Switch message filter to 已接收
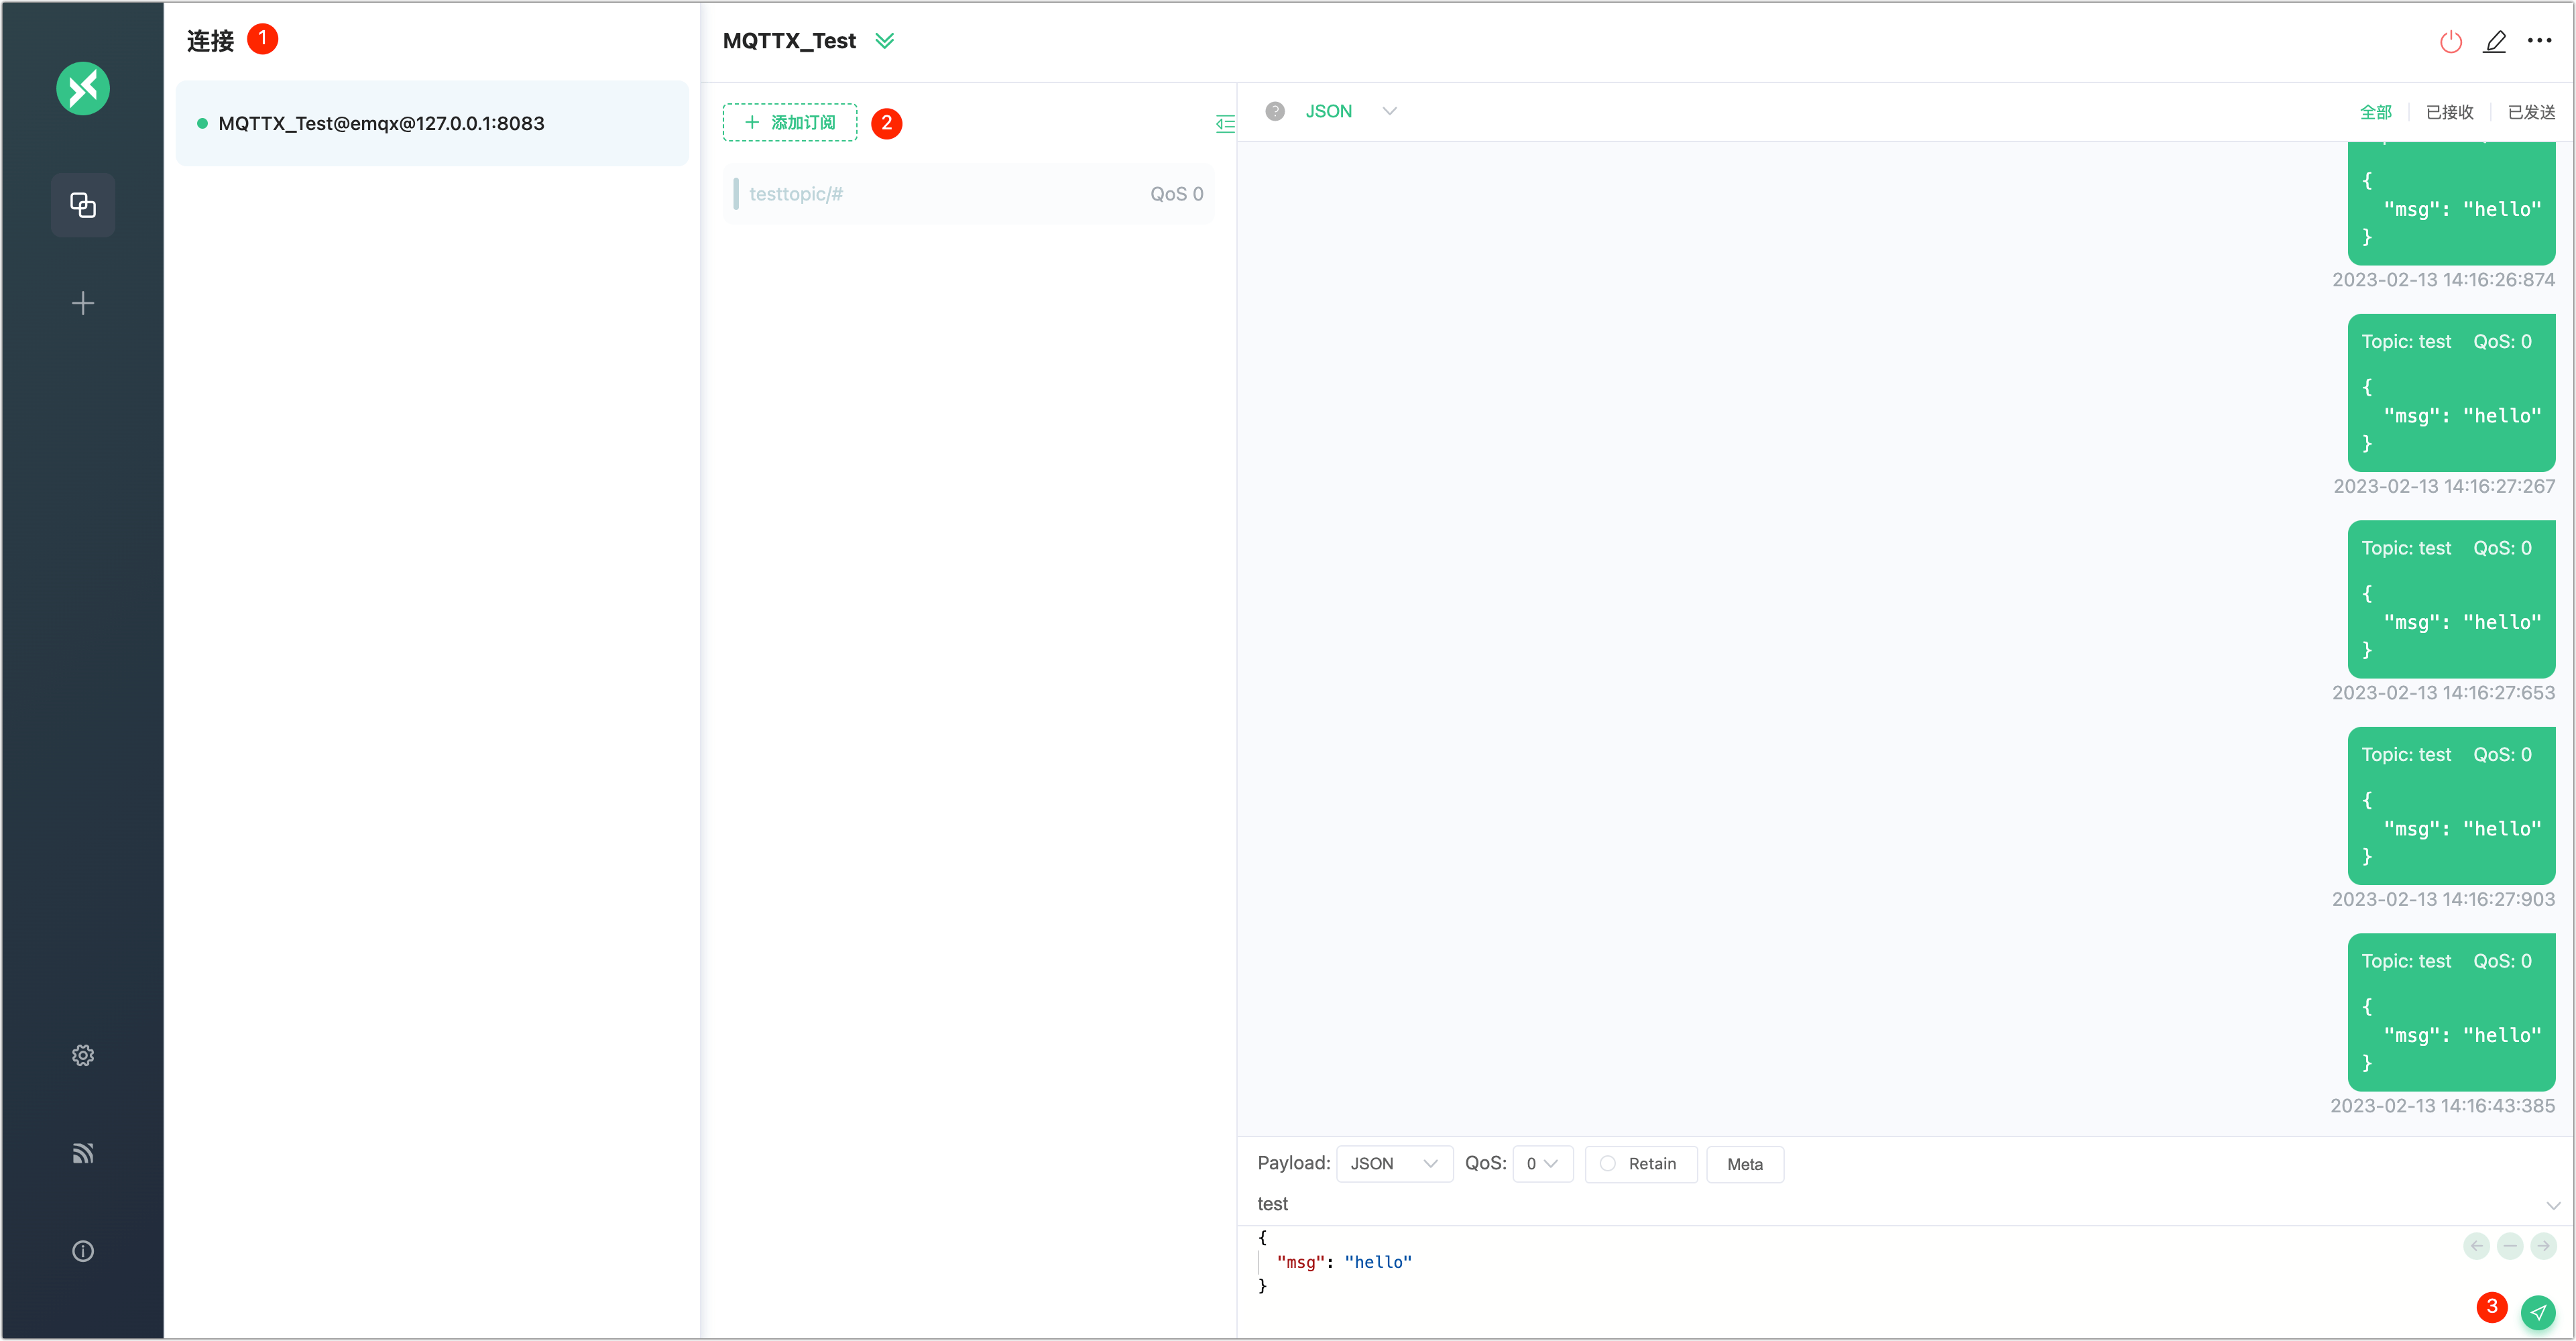2576x1341 pixels. (x=2449, y=112)
